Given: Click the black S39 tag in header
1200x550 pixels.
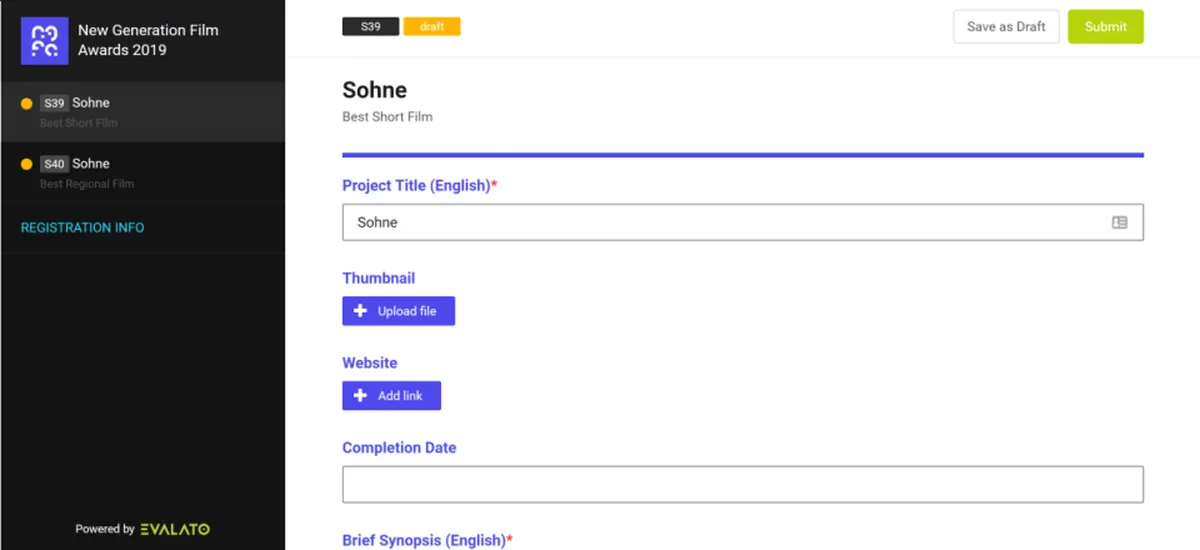Looking at the screenshot, I should (371, 27).
